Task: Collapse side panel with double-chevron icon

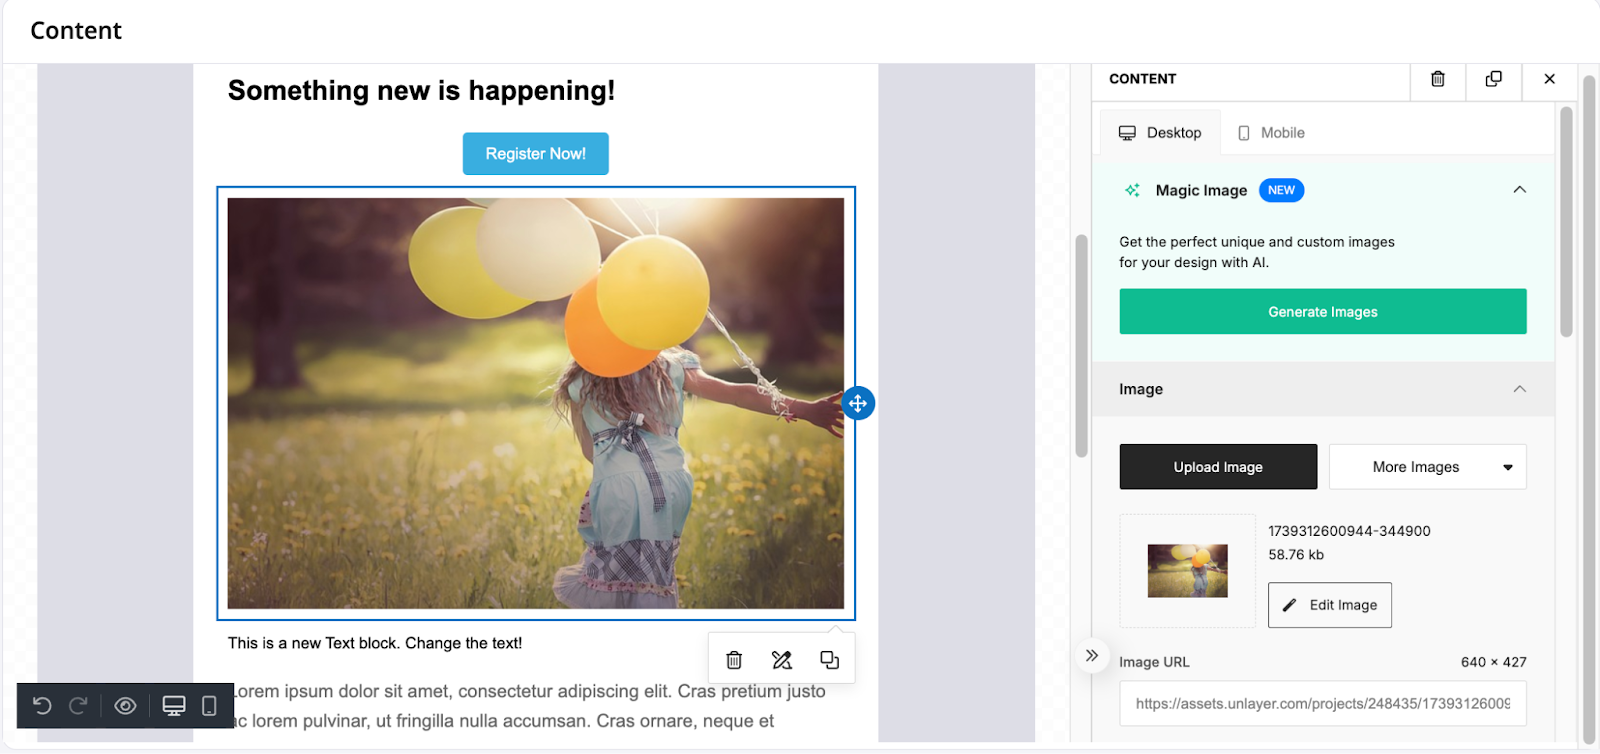Action: pos(1092,656)
